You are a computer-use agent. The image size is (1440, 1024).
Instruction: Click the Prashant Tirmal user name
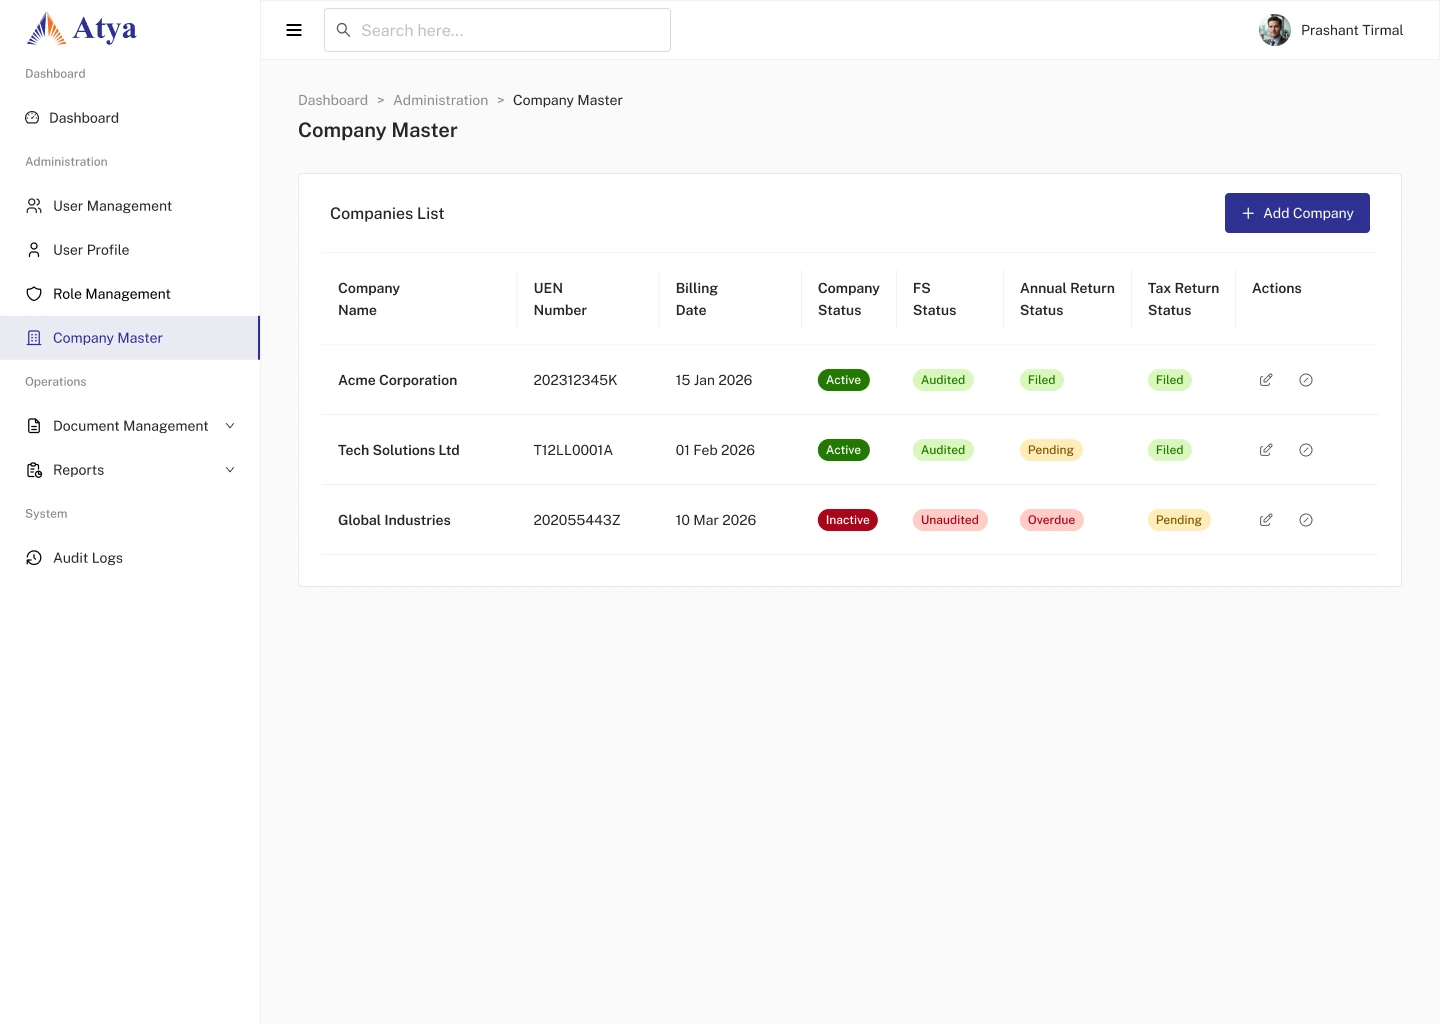pyautogui.click(x=1352, y=30)
